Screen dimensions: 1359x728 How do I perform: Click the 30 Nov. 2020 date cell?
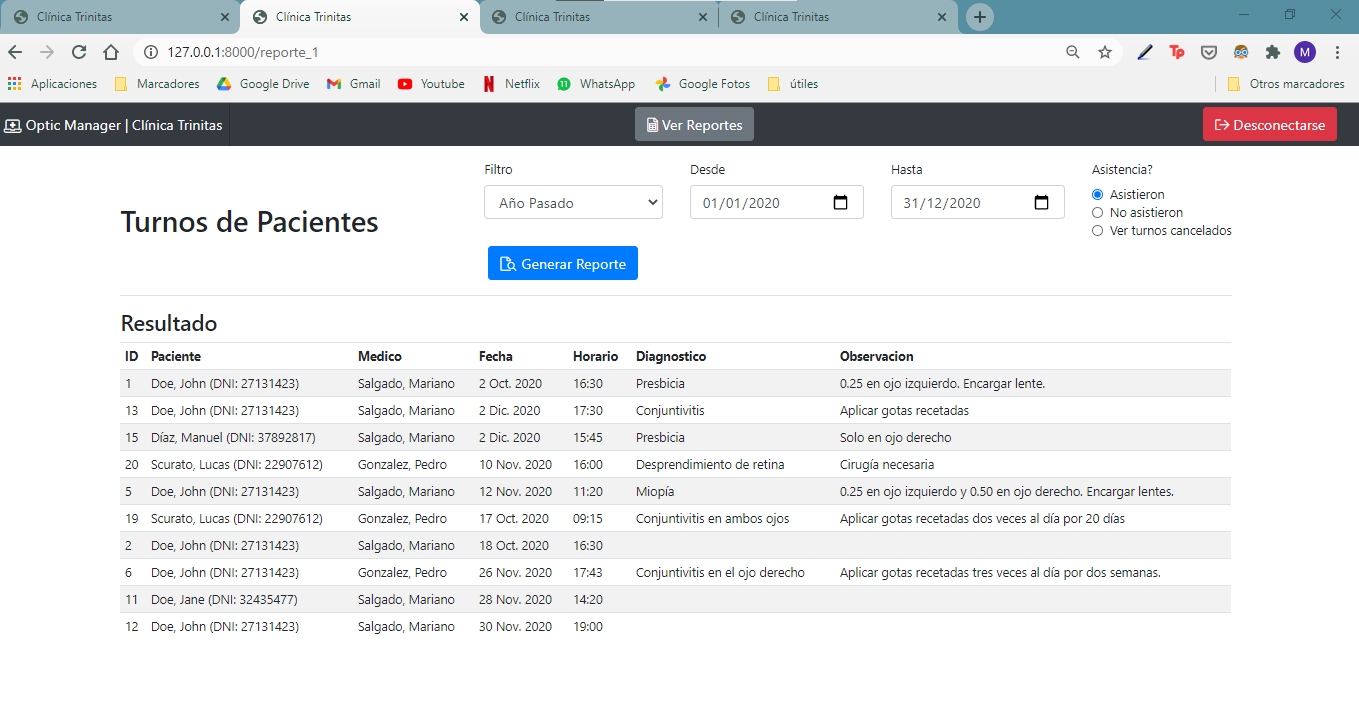[x=515, y=626]
